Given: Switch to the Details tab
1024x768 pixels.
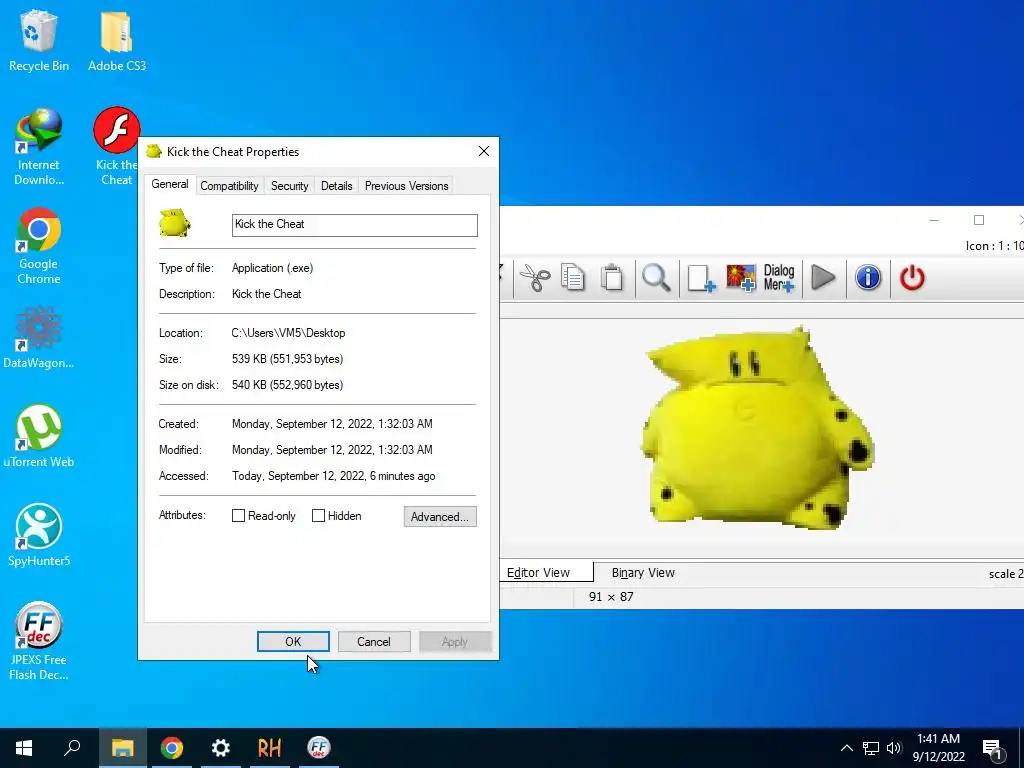Looking at the screenshot, I should click(336, 186).
